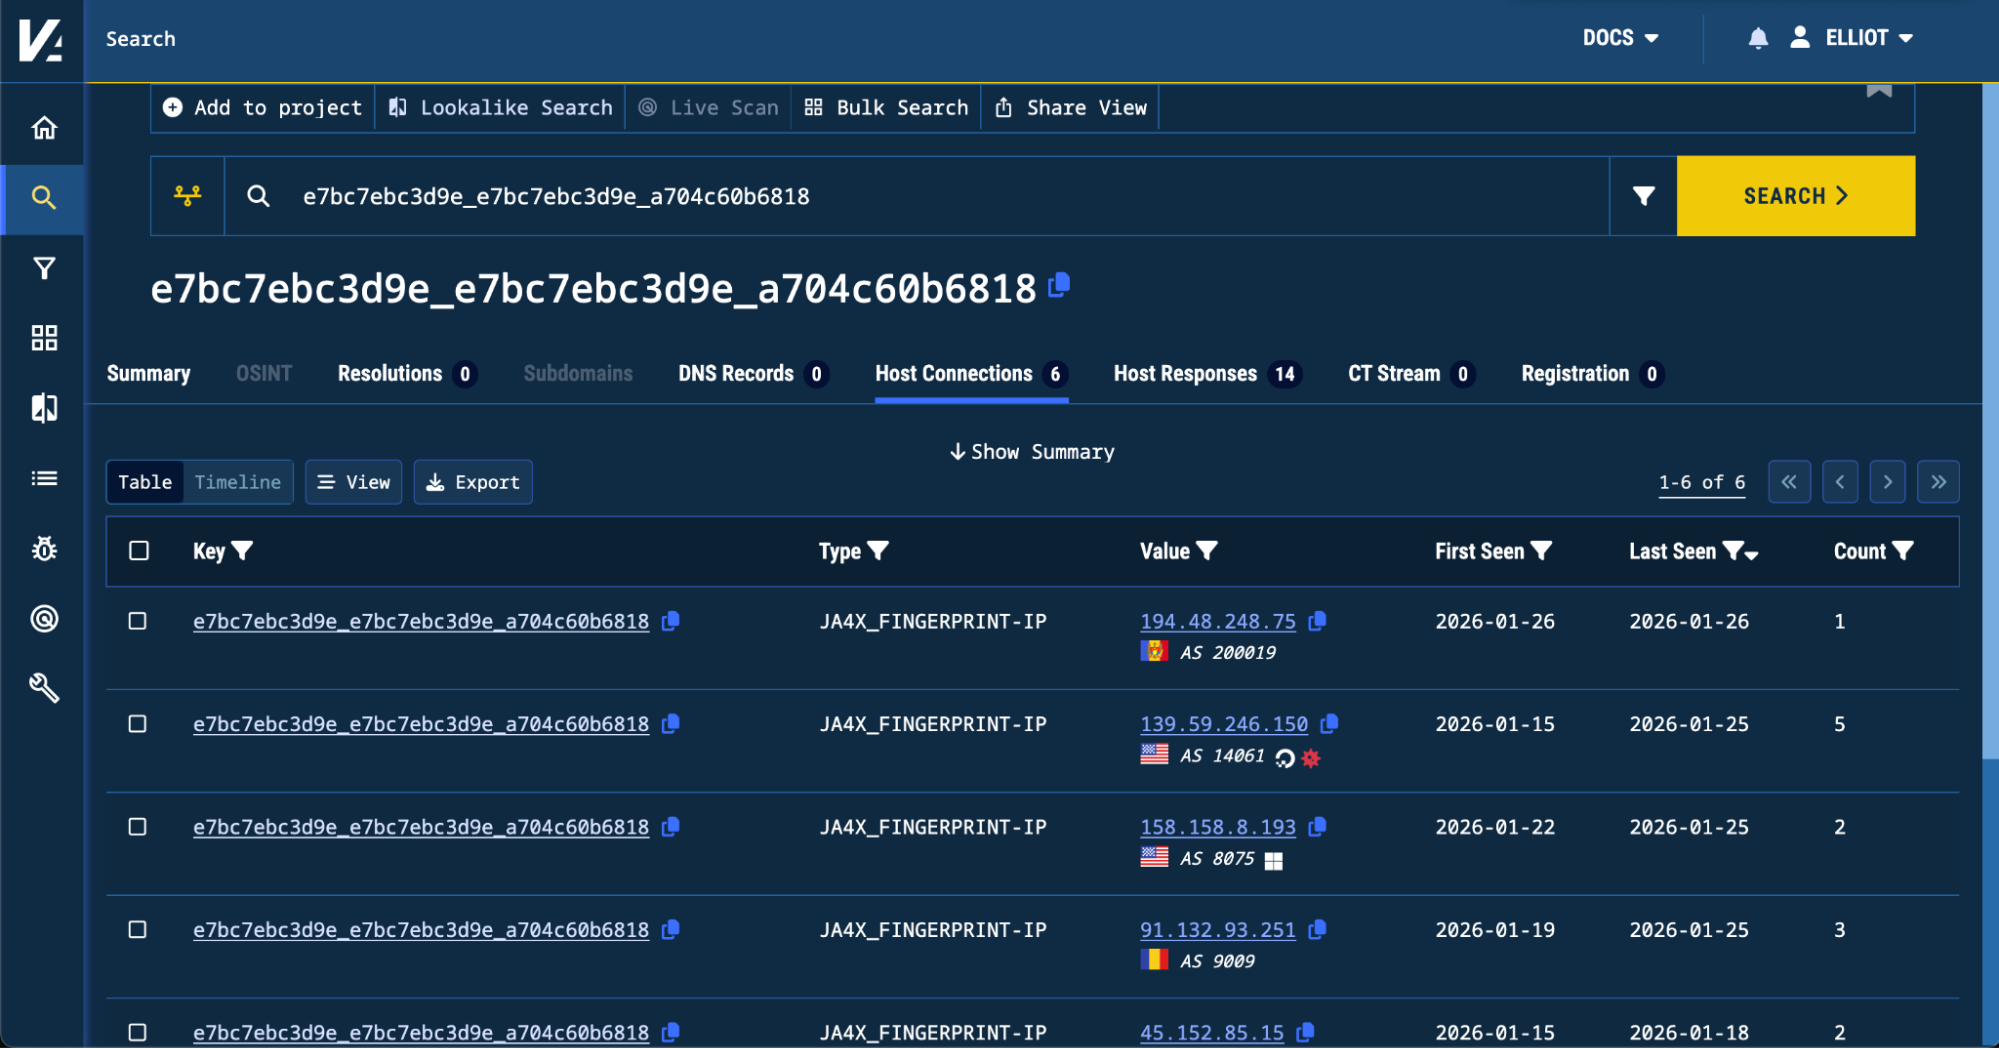Click the Export button
This screenshot has width=1999, height=1049.
472,482
